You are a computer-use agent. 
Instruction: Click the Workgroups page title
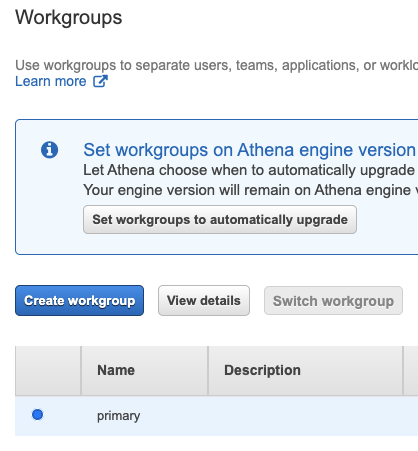click(69, 17)
